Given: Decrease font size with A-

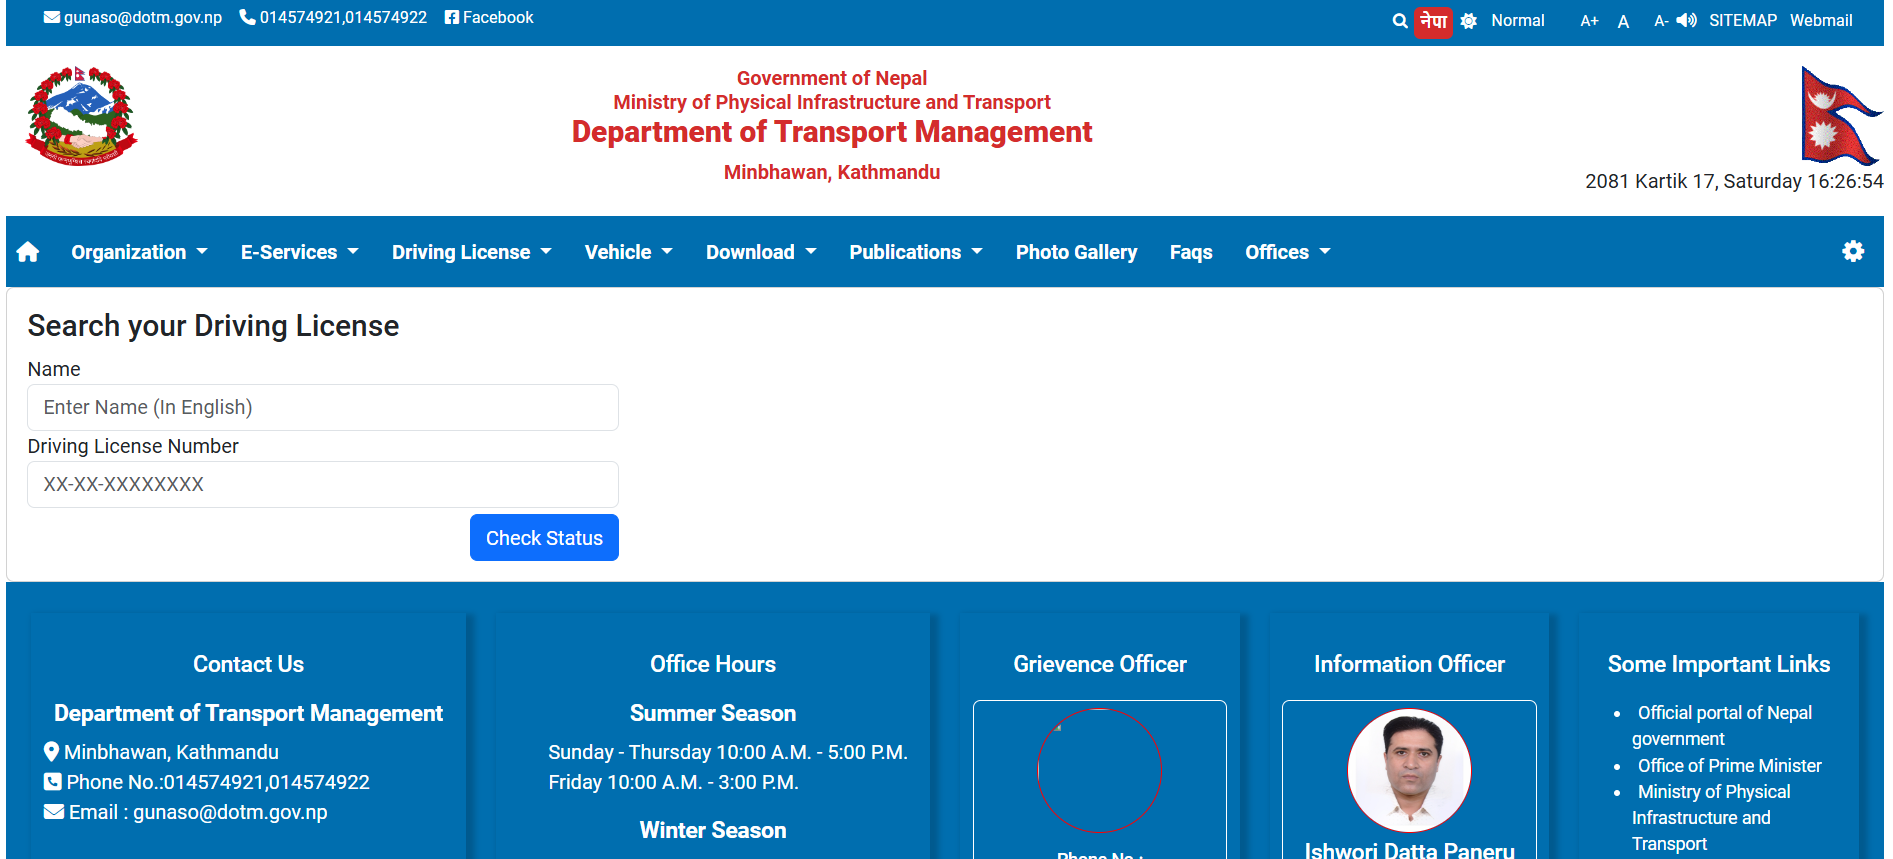Looking at the screenshot, I should tap(1660, 21).
